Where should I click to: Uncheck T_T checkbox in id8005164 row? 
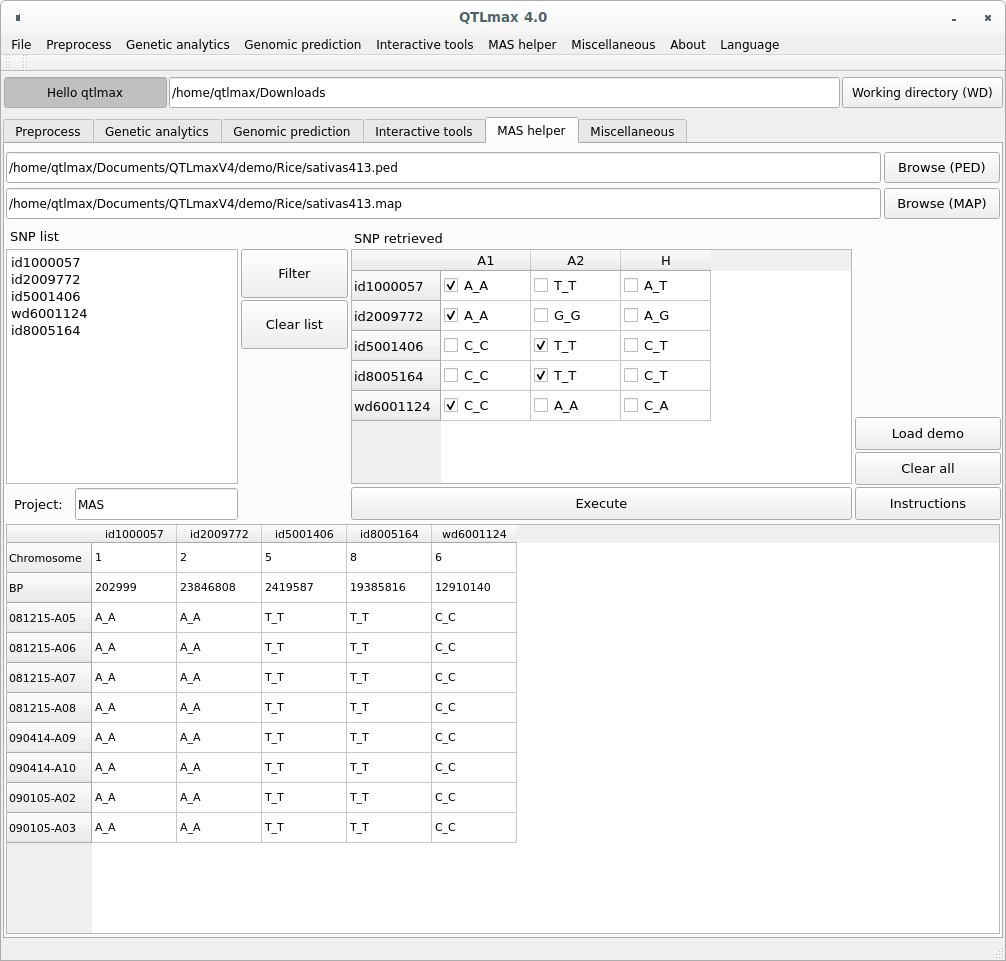(x=541, y=376)
